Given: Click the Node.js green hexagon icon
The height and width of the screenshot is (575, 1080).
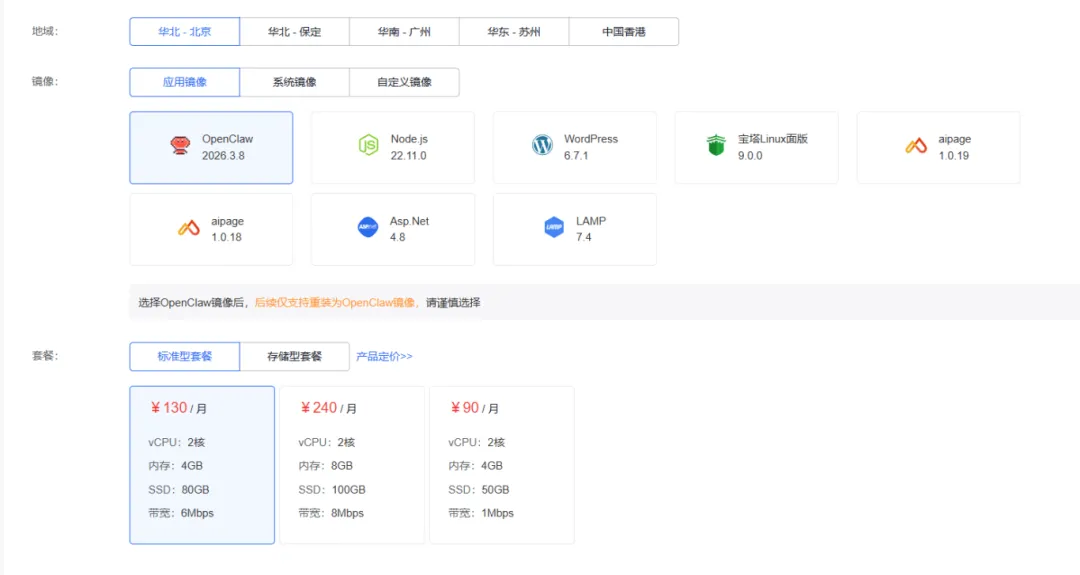Looking at the screenshot, I should 368,146.
